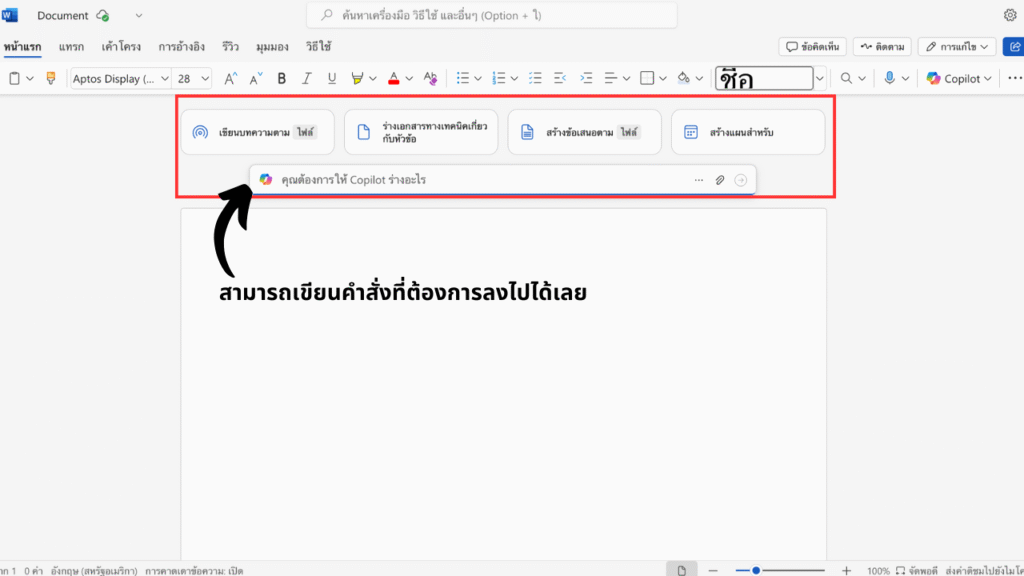Click the Dictate microphone icon
This screenshot has width=1024, height=576.
point(889,78)
